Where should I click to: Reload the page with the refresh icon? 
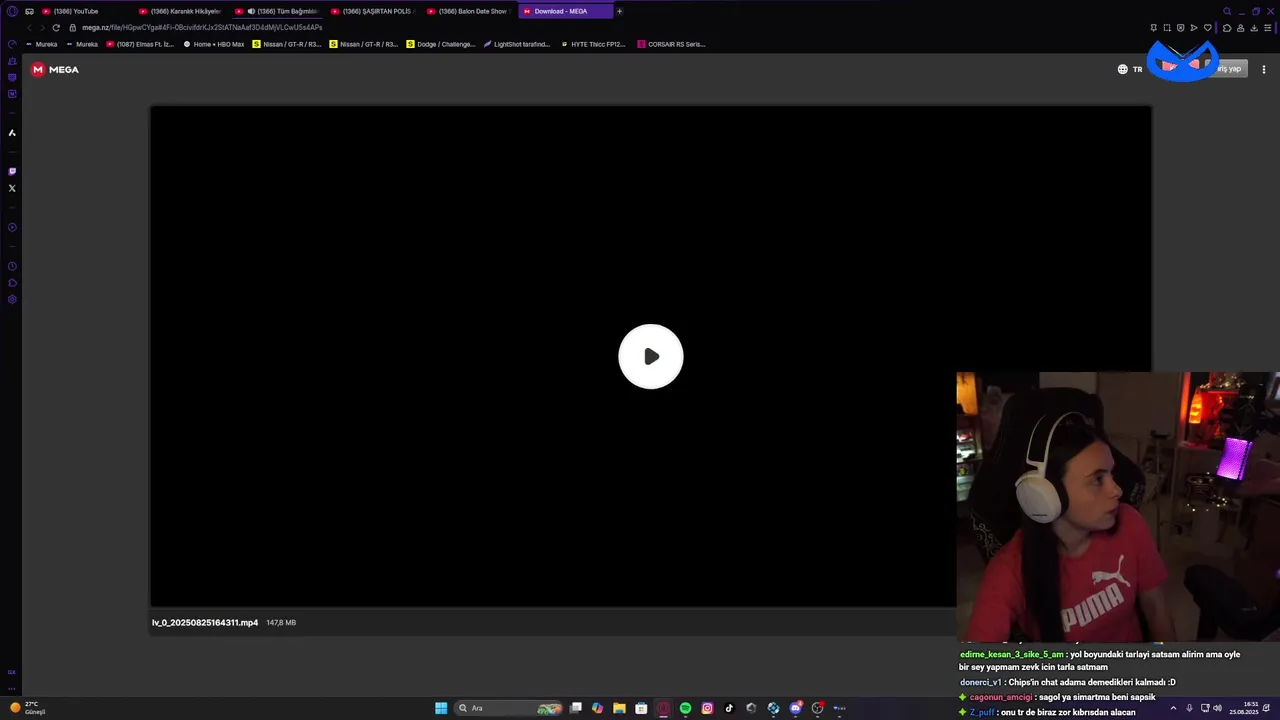(x=56, y=28)
